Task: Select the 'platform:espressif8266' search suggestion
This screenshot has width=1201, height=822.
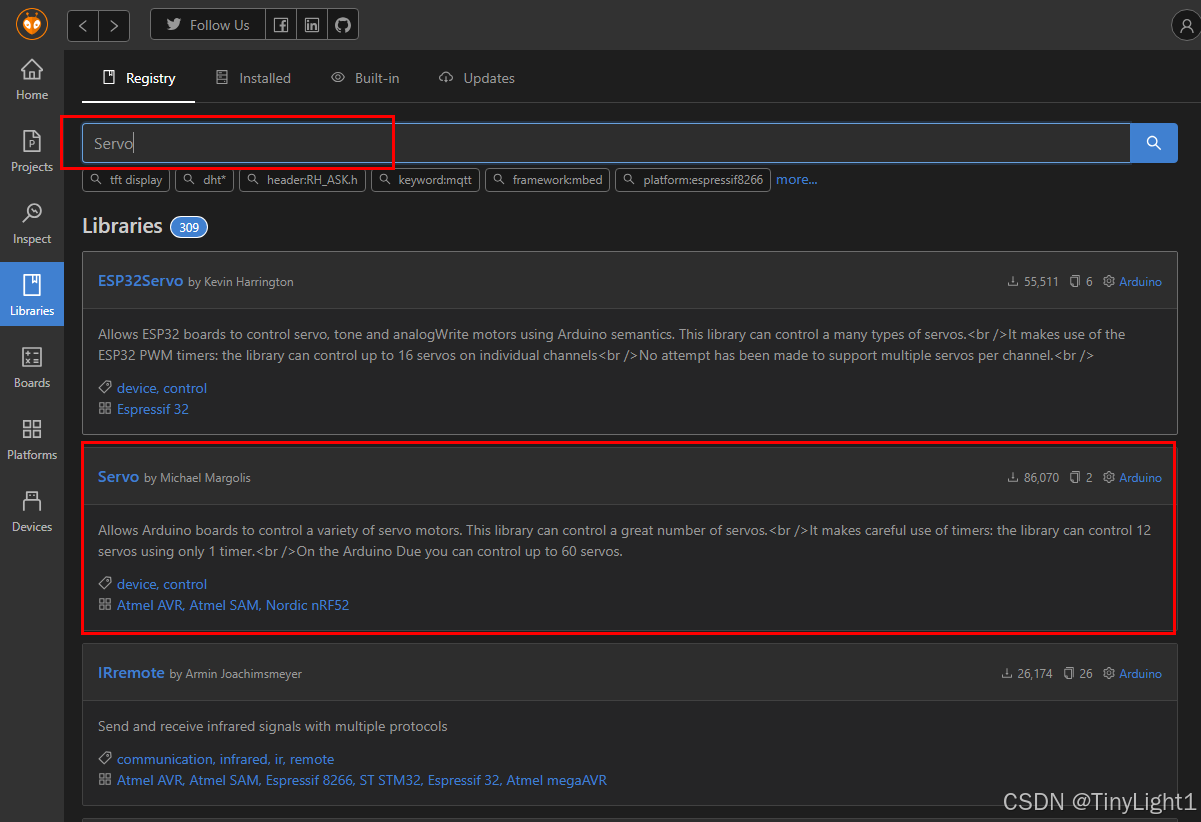Action: [693, 180]
